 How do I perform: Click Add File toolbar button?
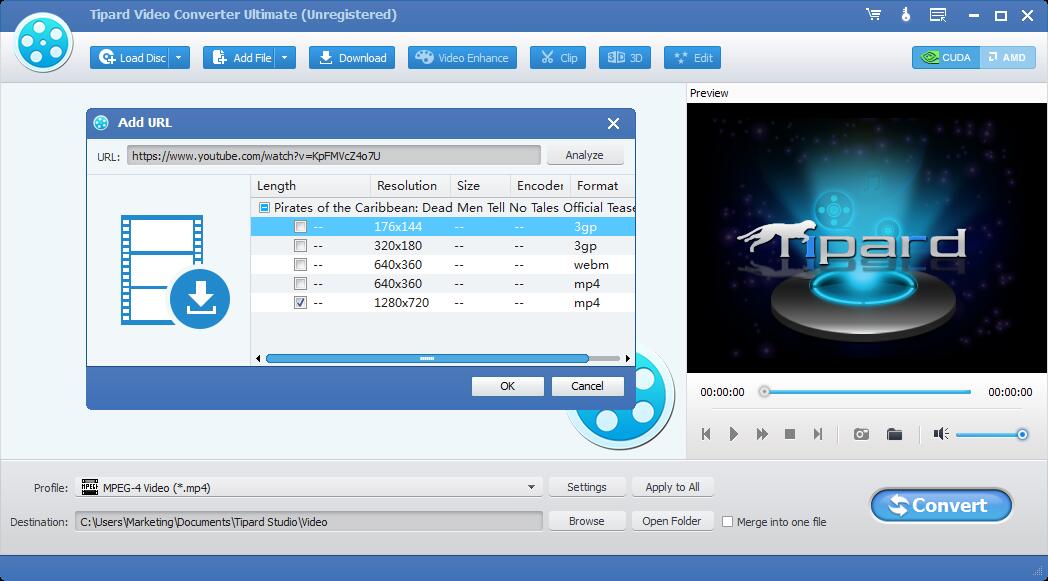coord(239,57)
